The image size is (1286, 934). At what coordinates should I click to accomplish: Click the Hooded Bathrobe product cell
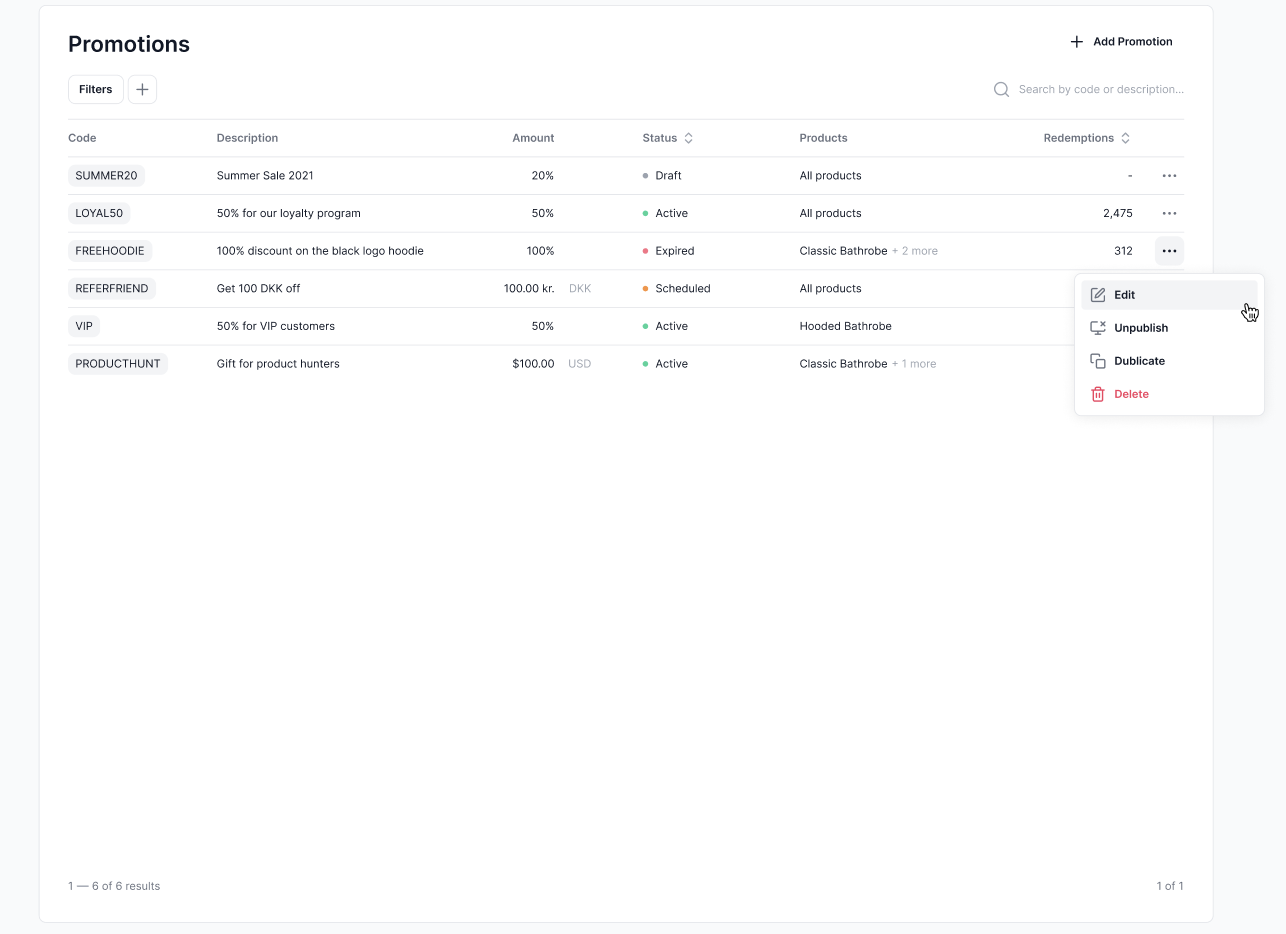846,326
